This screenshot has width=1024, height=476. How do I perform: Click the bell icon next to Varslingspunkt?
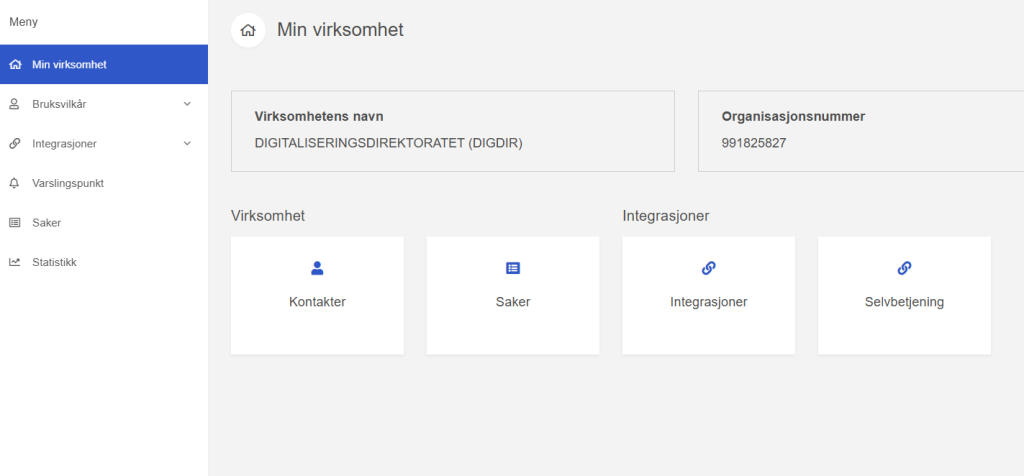14,183
